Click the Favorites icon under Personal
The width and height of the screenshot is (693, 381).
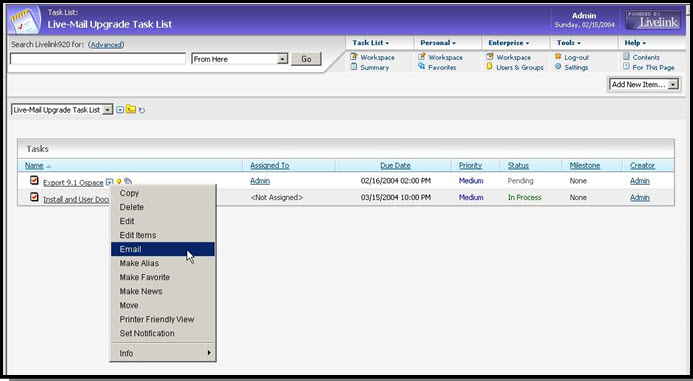click(x=422, y=67)
